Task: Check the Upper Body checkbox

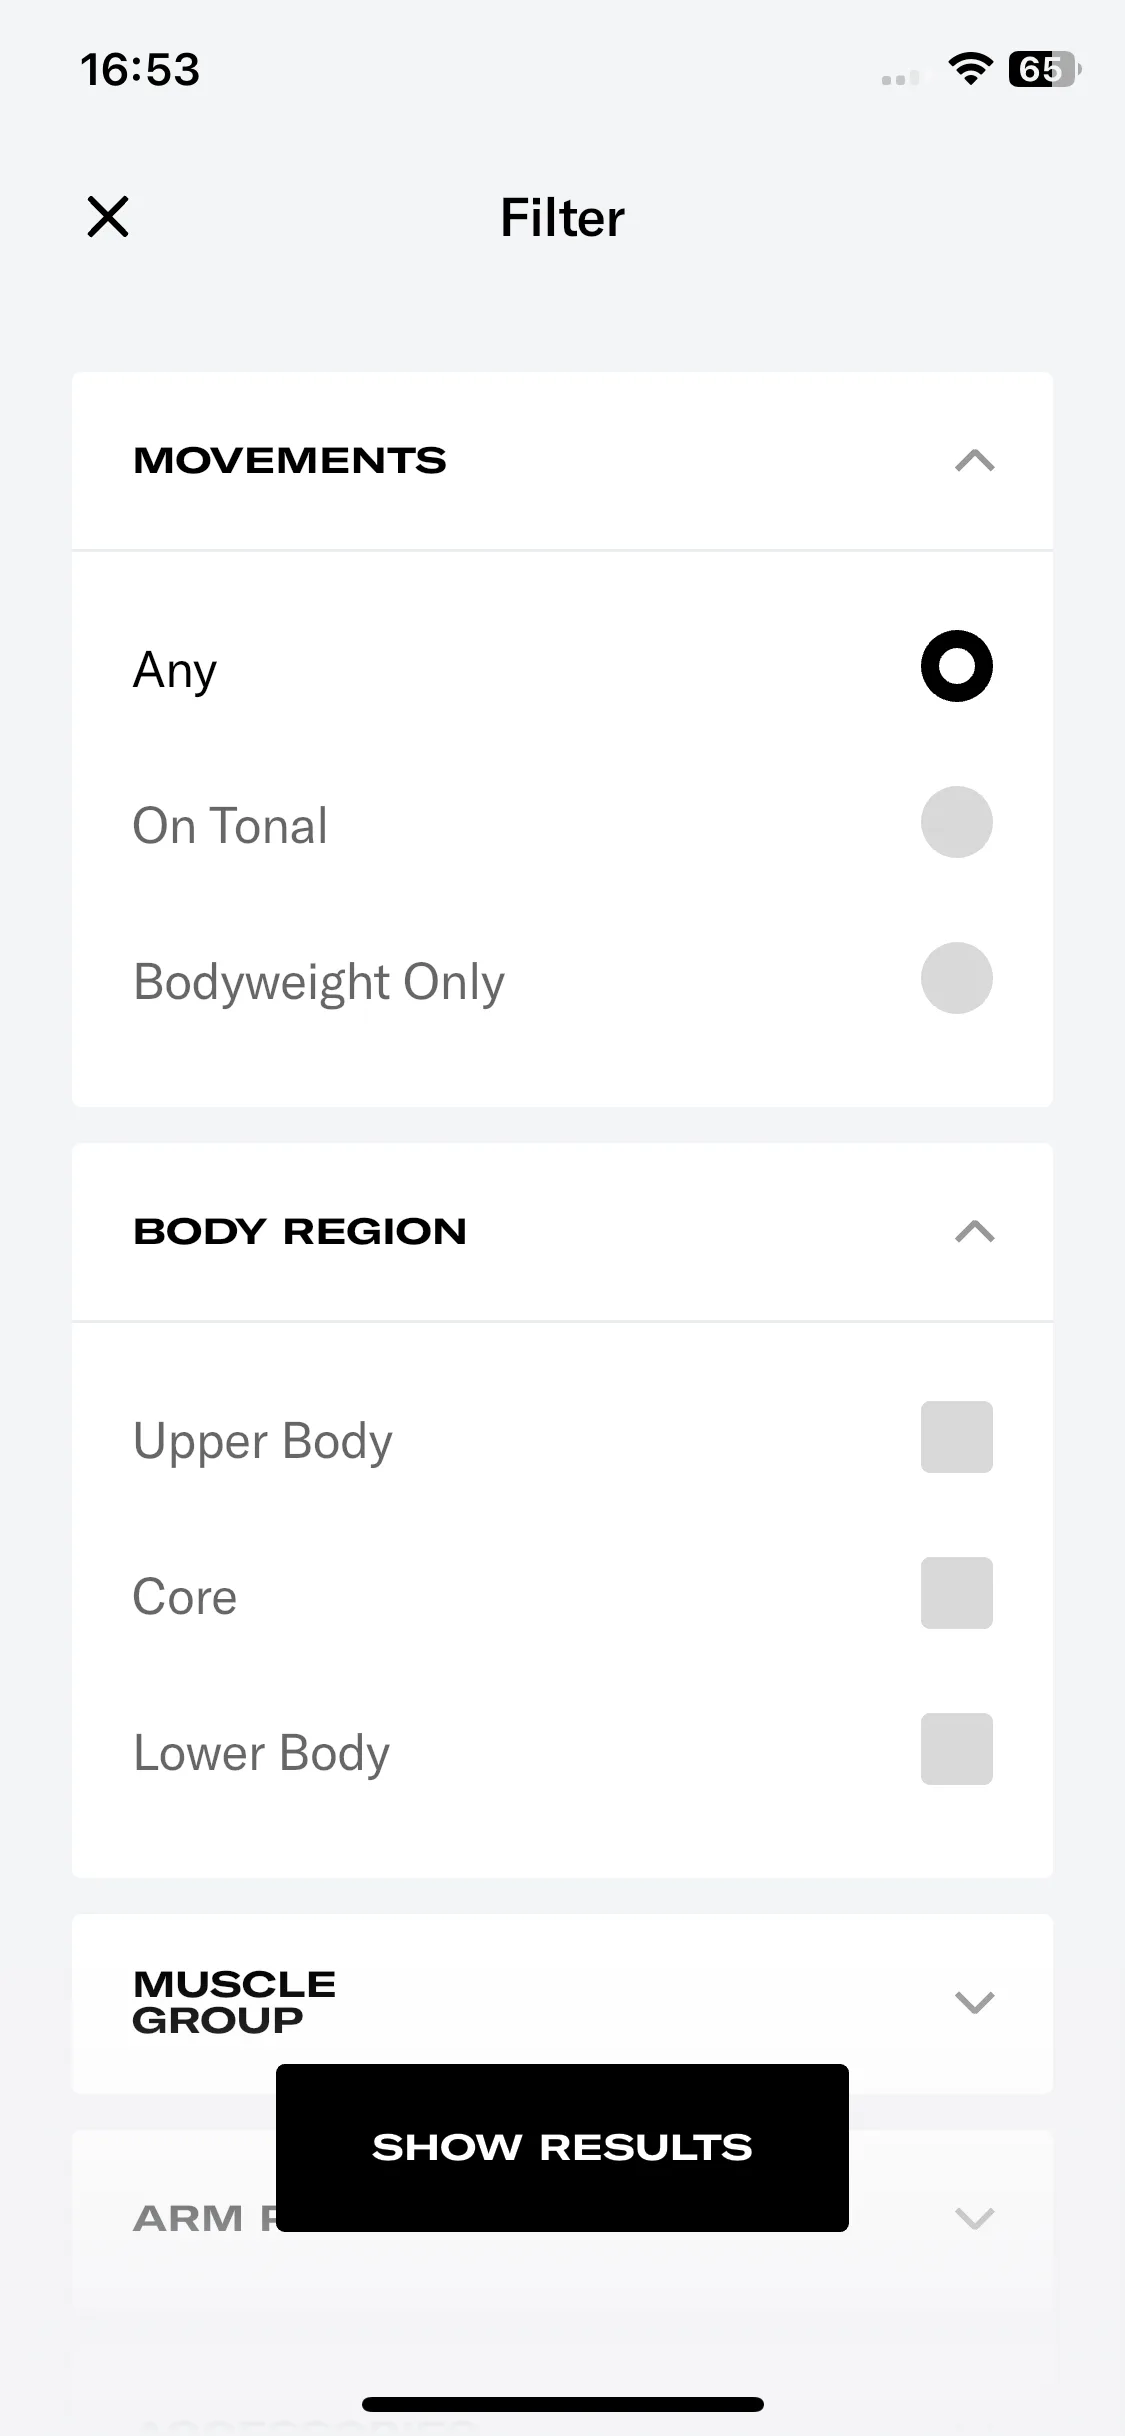Action: click(956, 1437)
